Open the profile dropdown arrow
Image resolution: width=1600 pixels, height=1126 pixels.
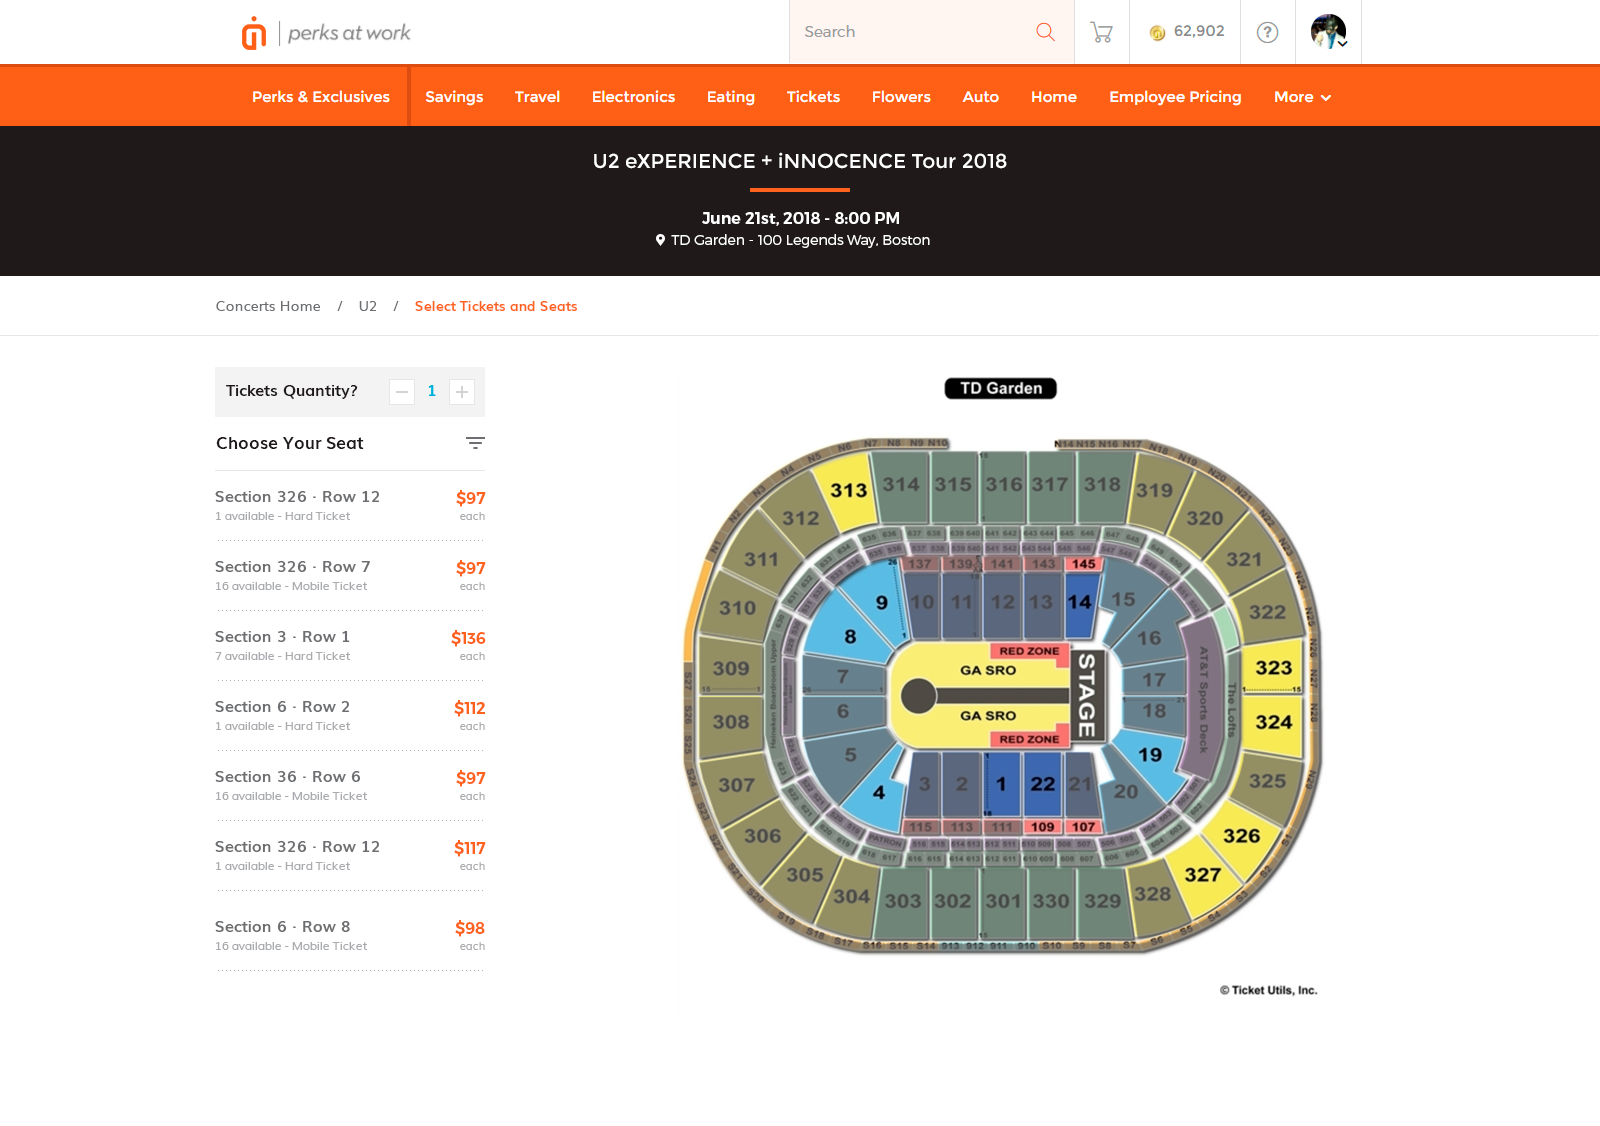click(1343, 44)
